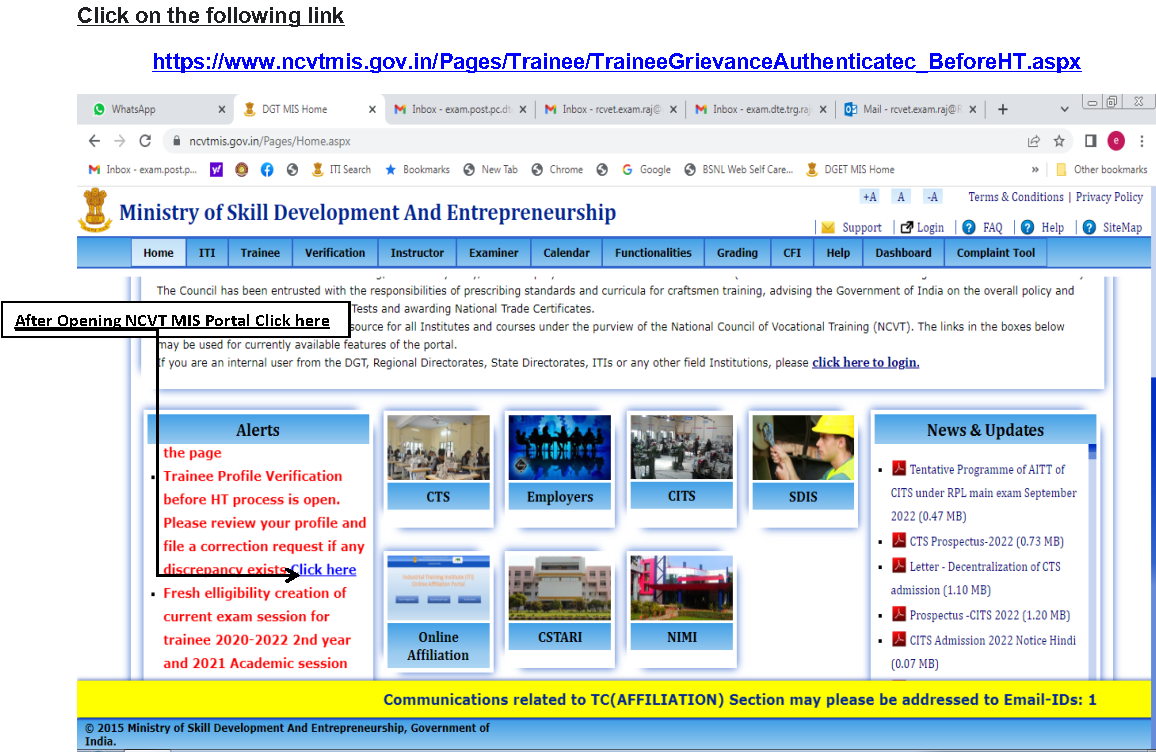Open the profile avatar 'e'
Viewport: 1156px width, 752px height.
1116,141
